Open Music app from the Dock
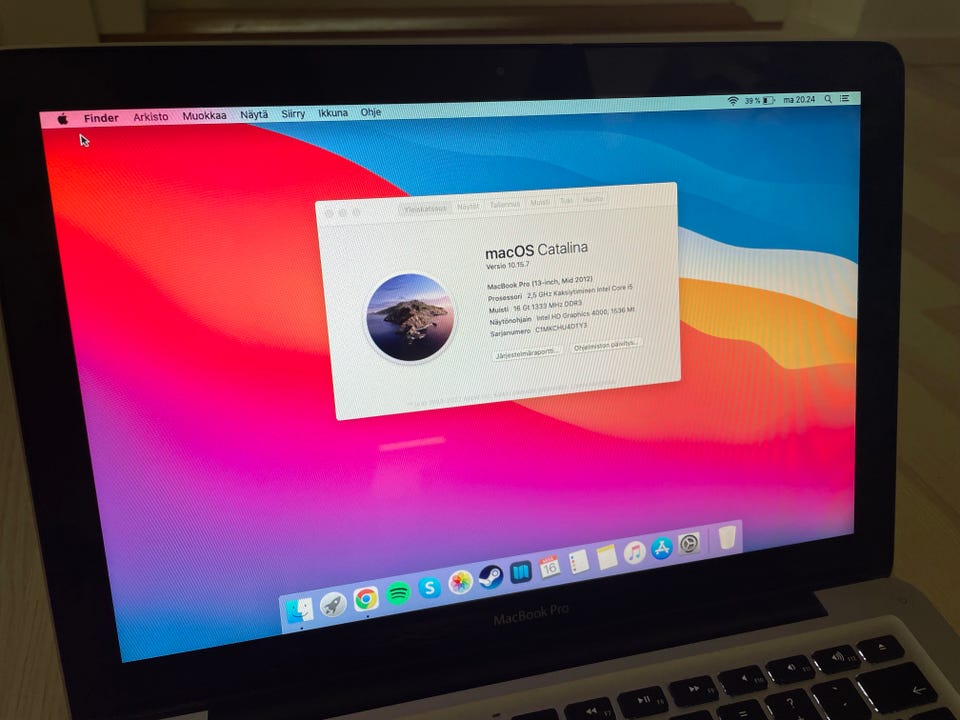Image resolution: width=960 pixels, height=720 pixels. (634, 552)
